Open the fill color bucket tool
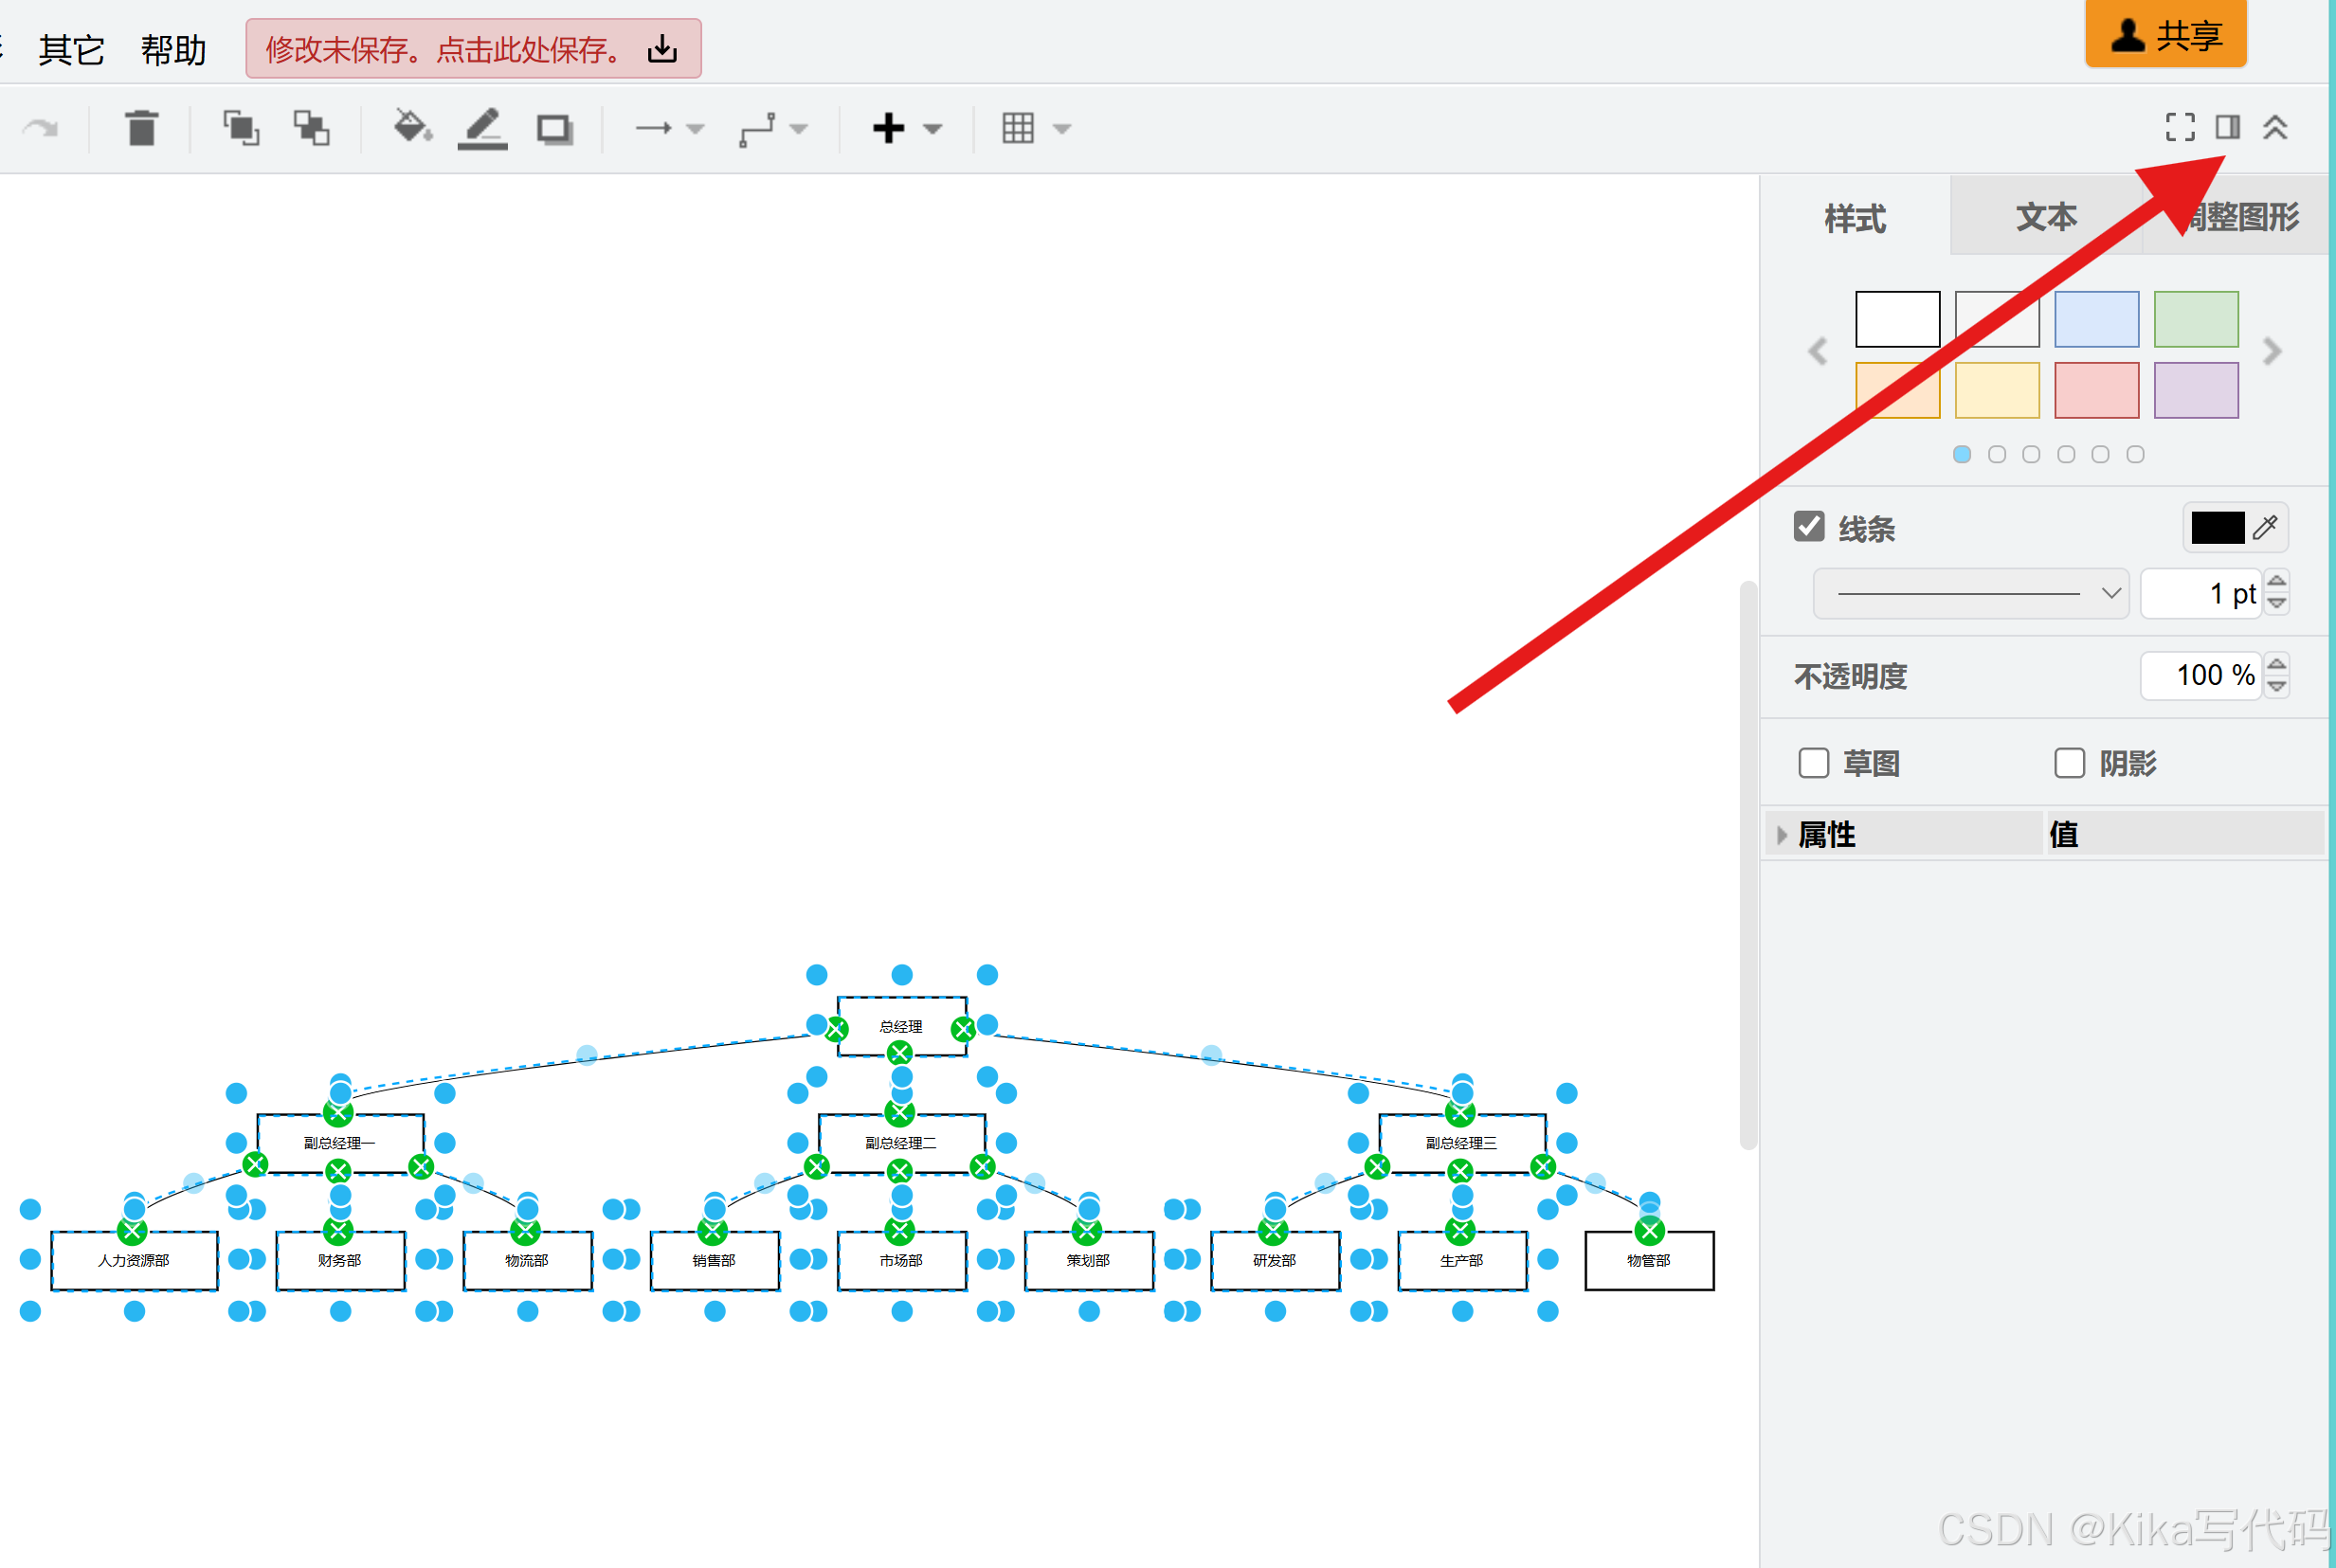This screenshot has width=2336, height=1568. [411, 128]
